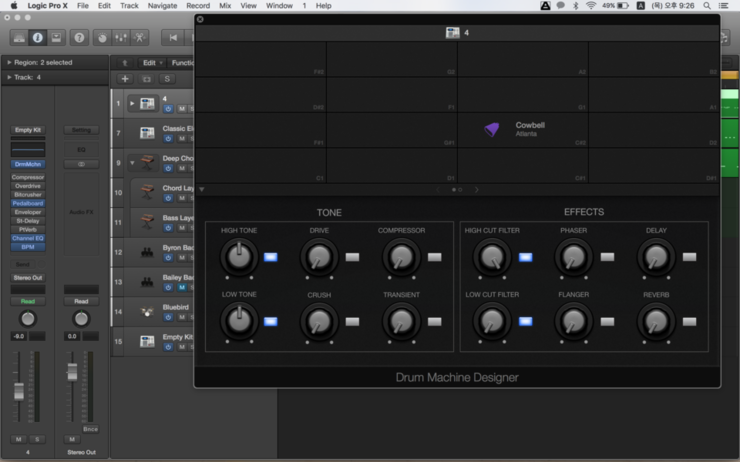Screen dimensions: 740x462
Task: Open the Mixer faders icon
Action: [121, 38]
